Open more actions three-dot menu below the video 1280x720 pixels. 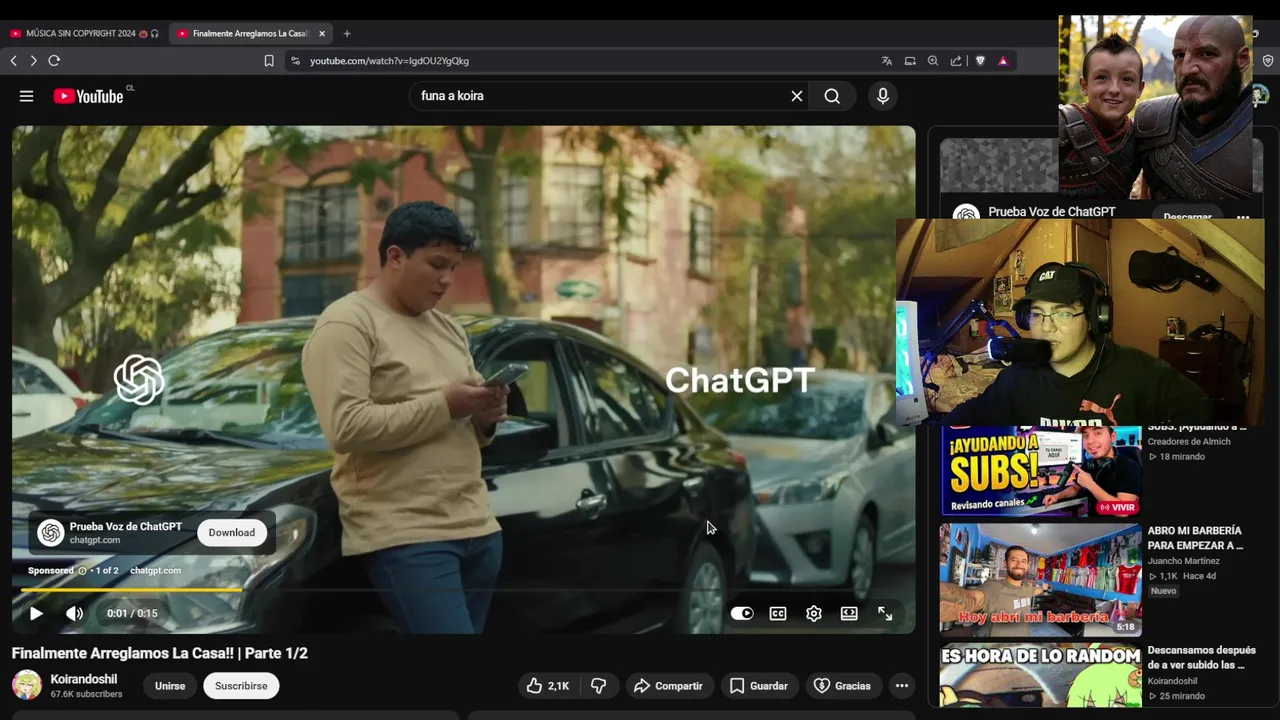click(x=902, y=686)
